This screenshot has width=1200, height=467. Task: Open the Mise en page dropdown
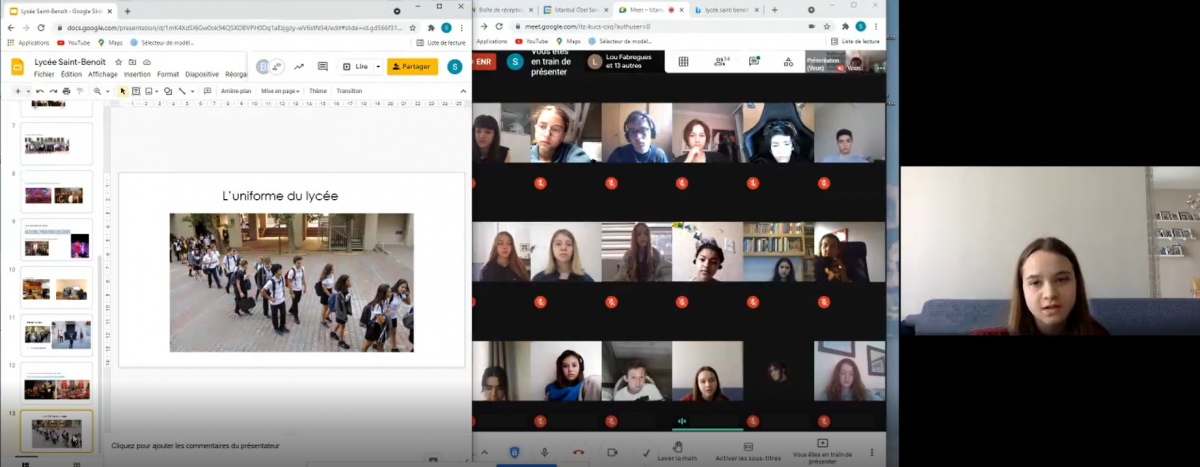coord(281,91)
